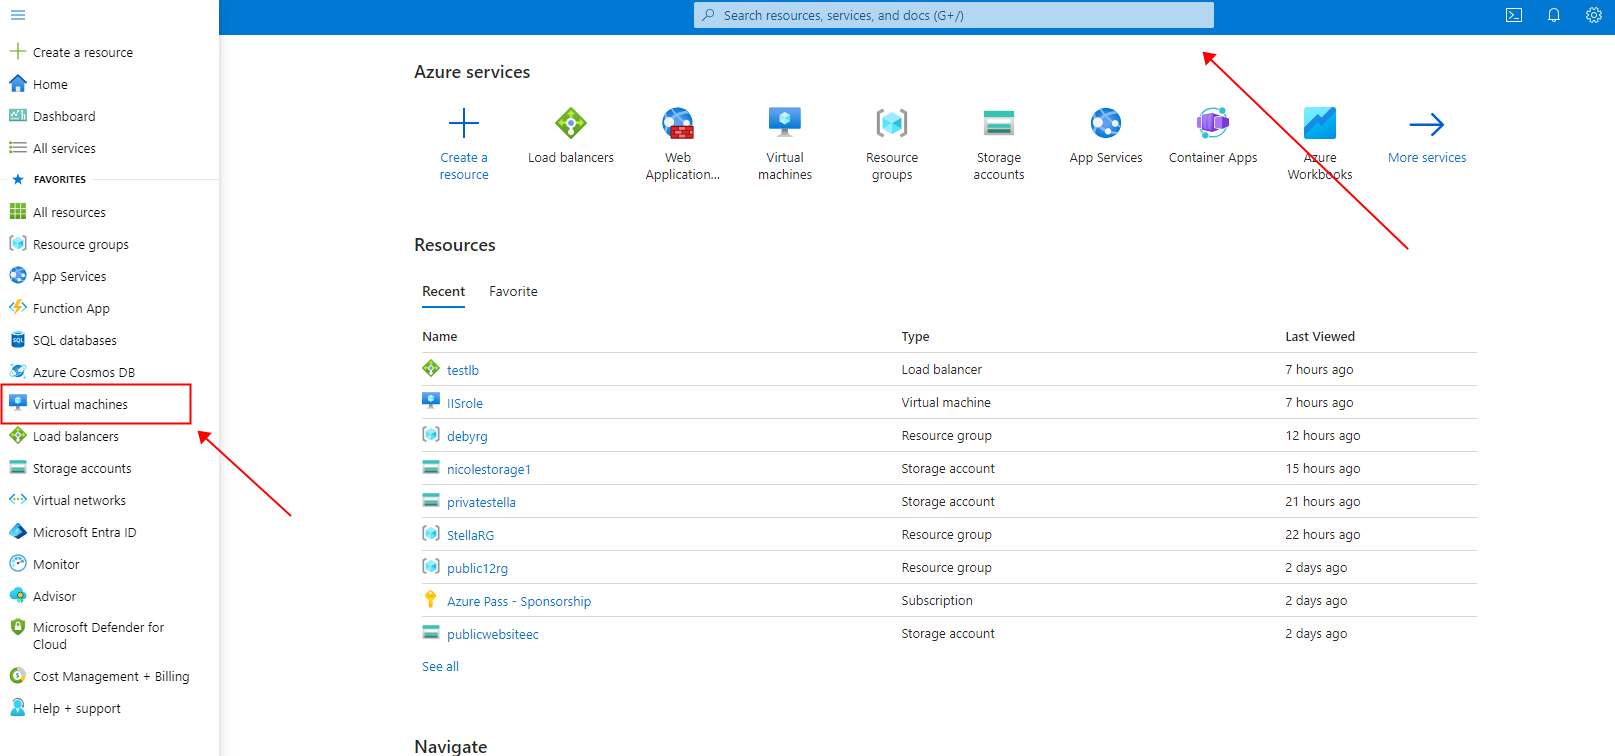Click the Monitor gauge icon in sidebar

point(18,564)
